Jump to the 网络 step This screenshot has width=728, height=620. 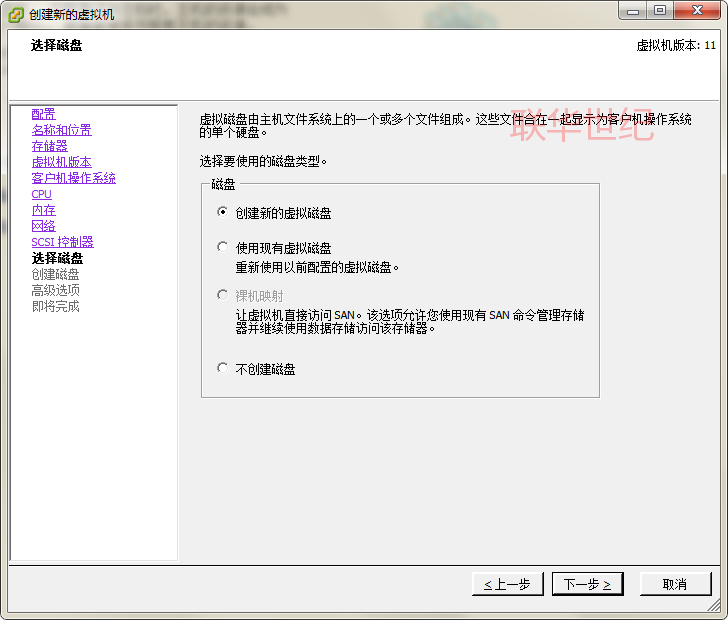(43, 226)
